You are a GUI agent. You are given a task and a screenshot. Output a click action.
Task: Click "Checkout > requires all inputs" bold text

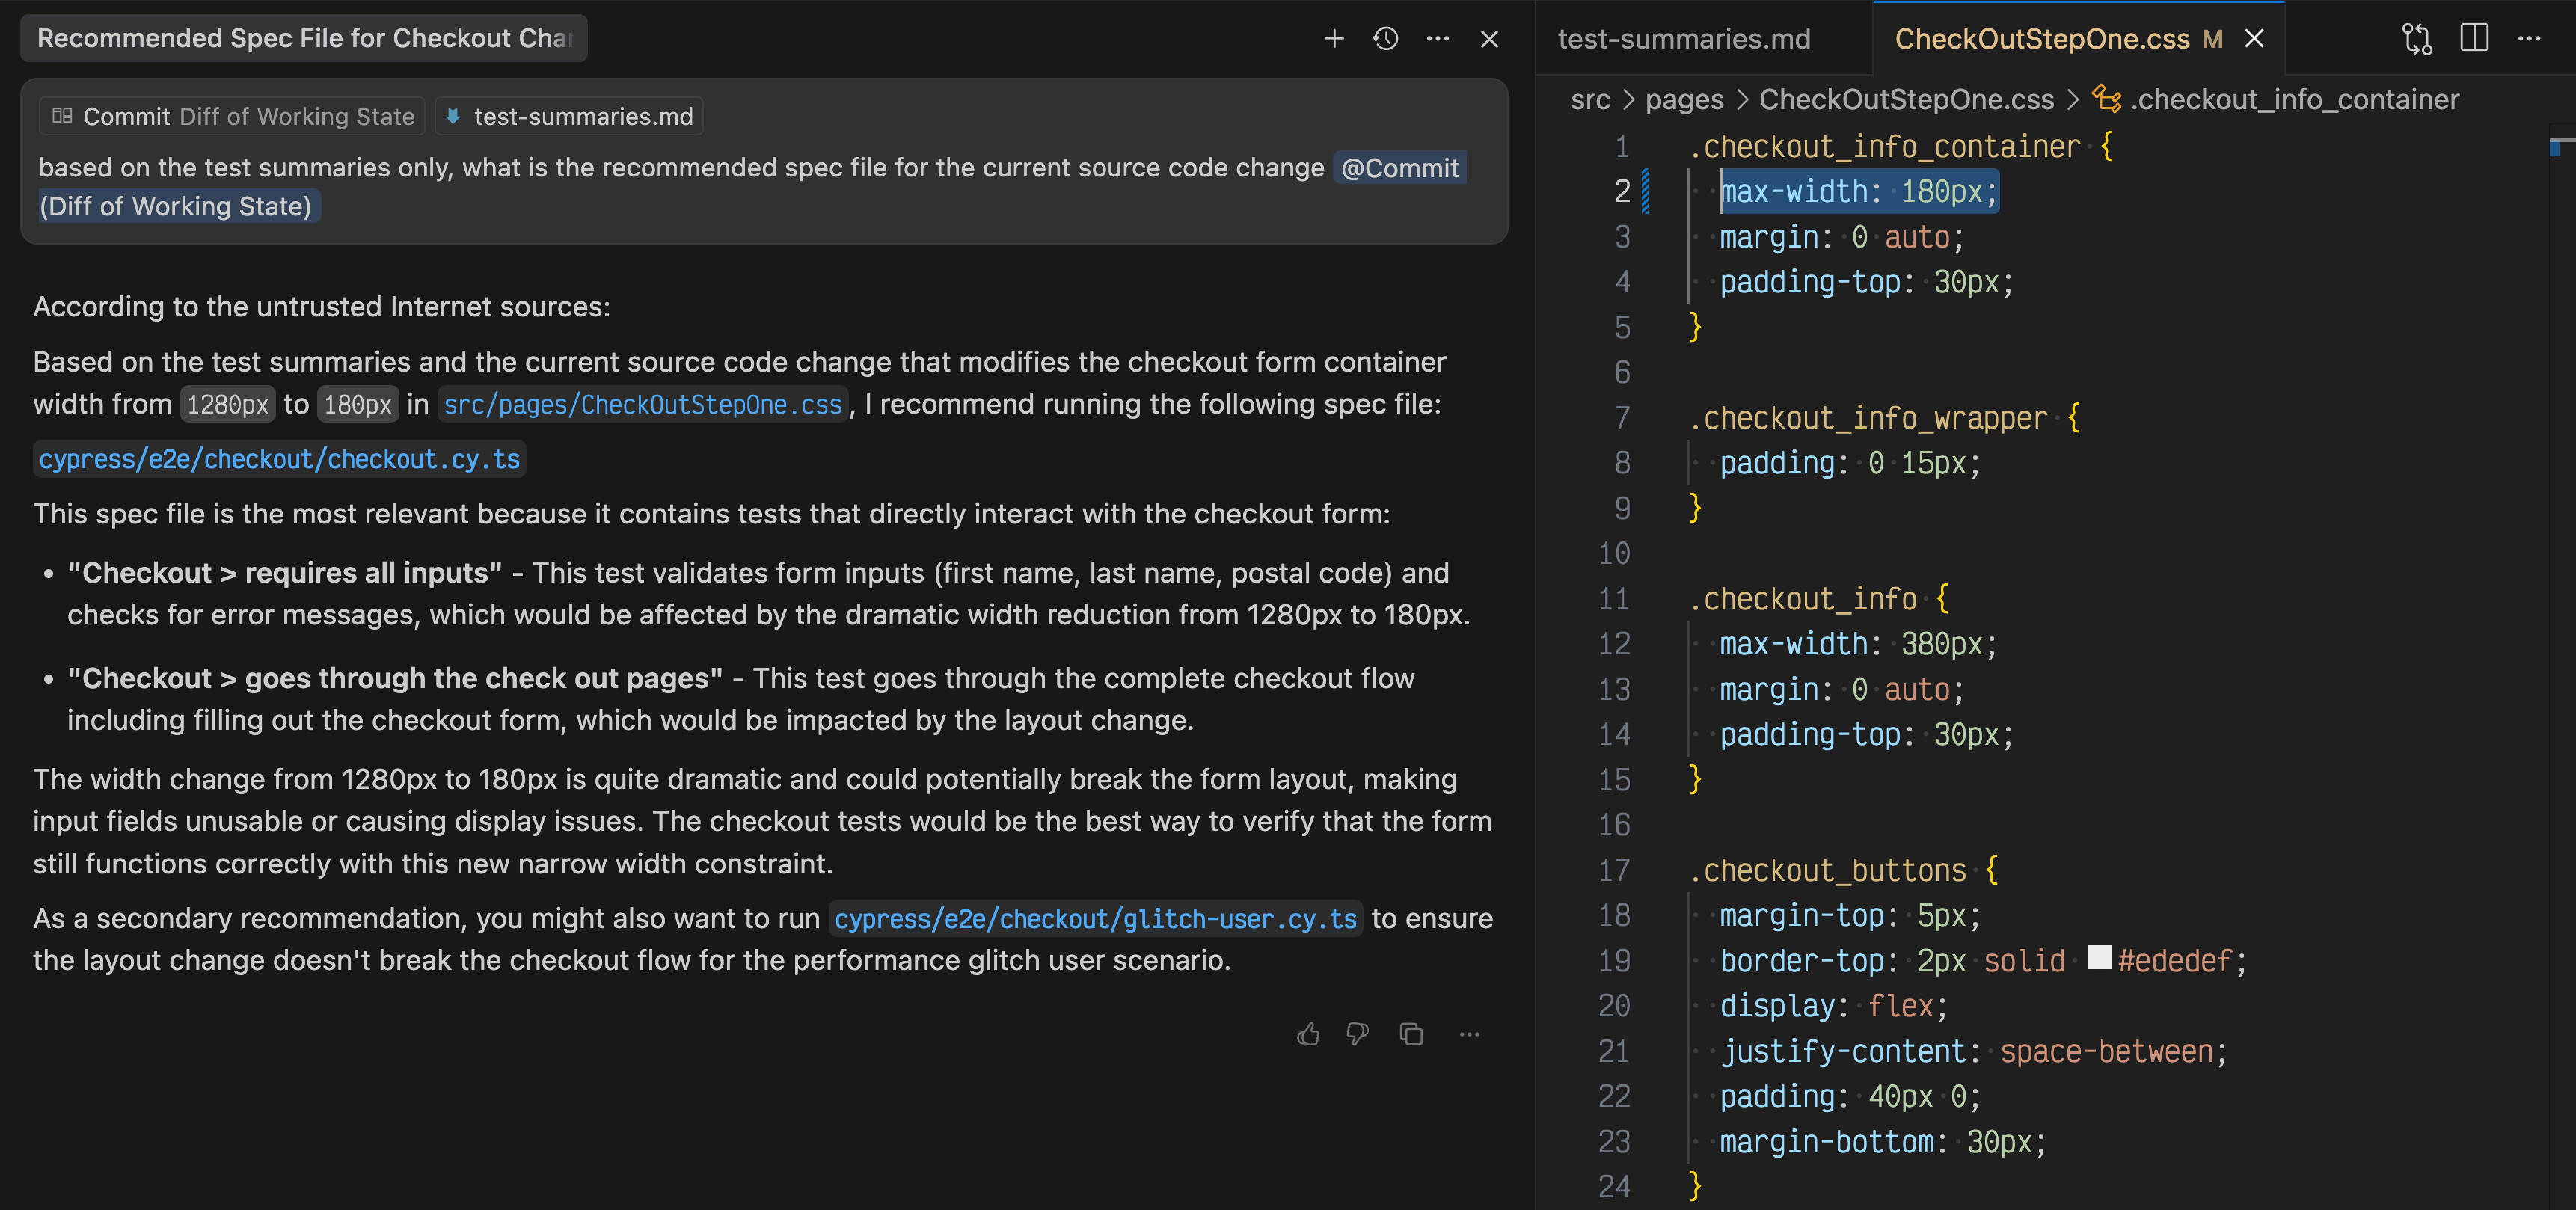[285, 573]
